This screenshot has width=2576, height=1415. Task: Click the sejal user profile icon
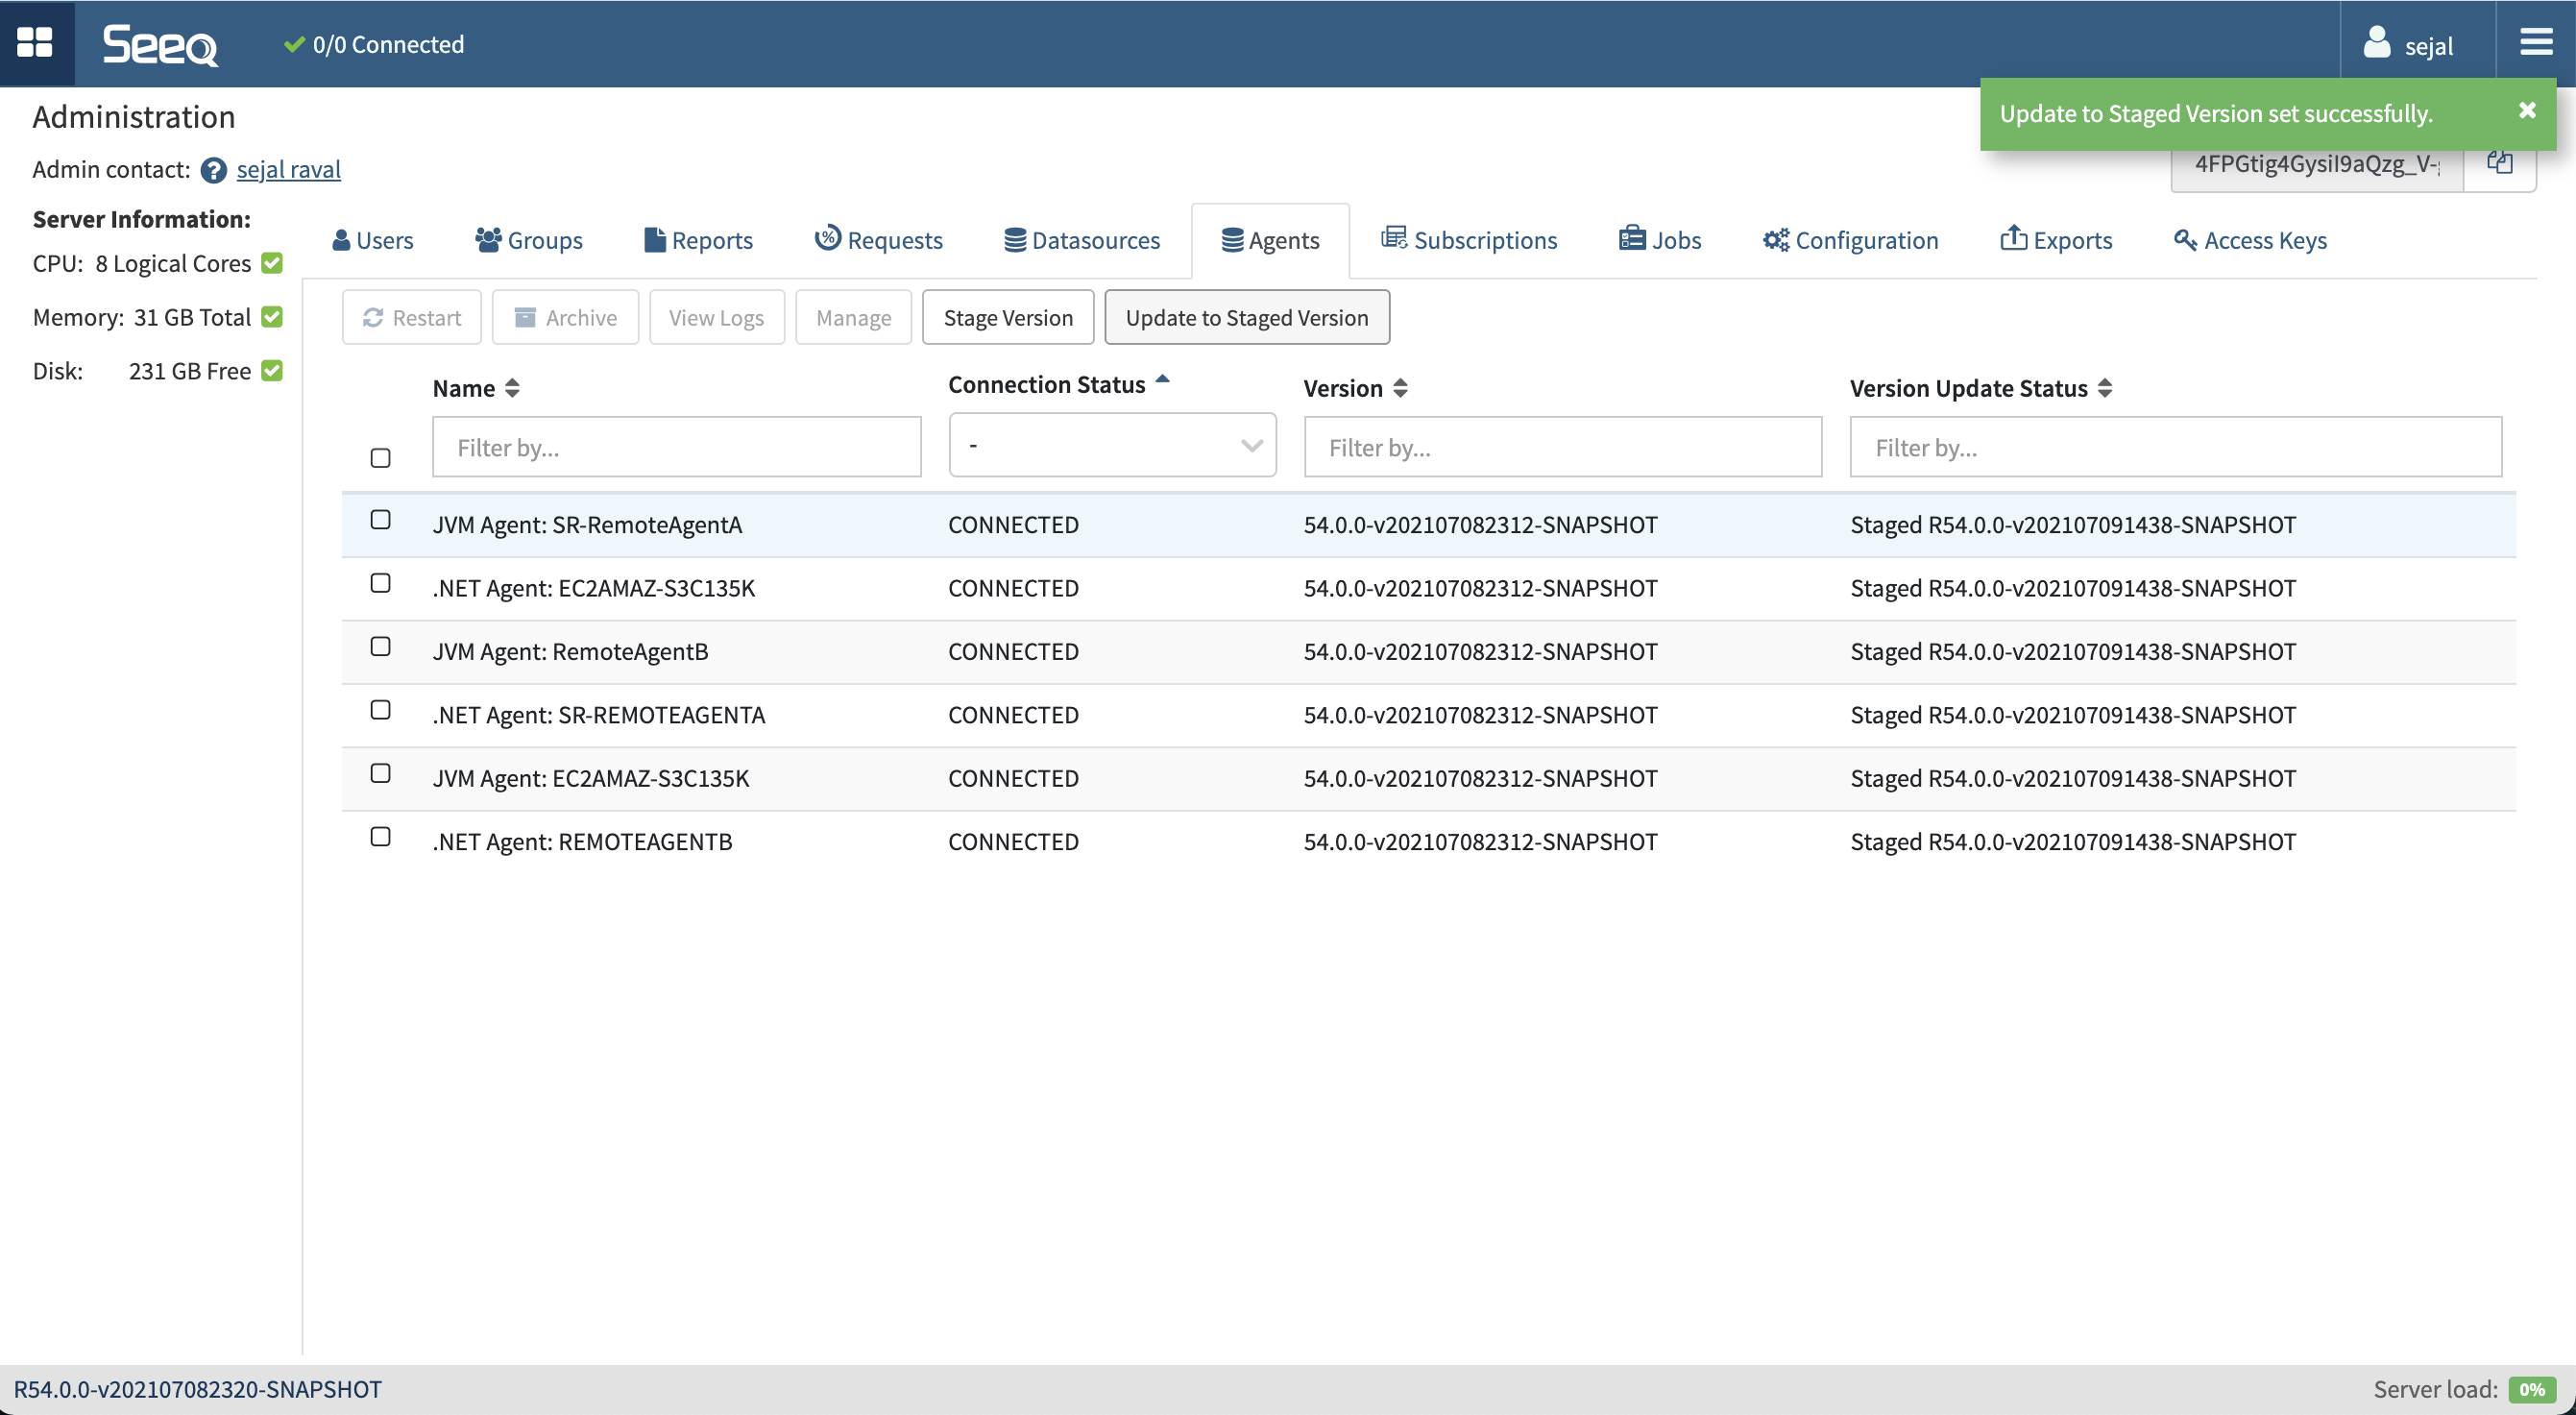point(2376,44)
